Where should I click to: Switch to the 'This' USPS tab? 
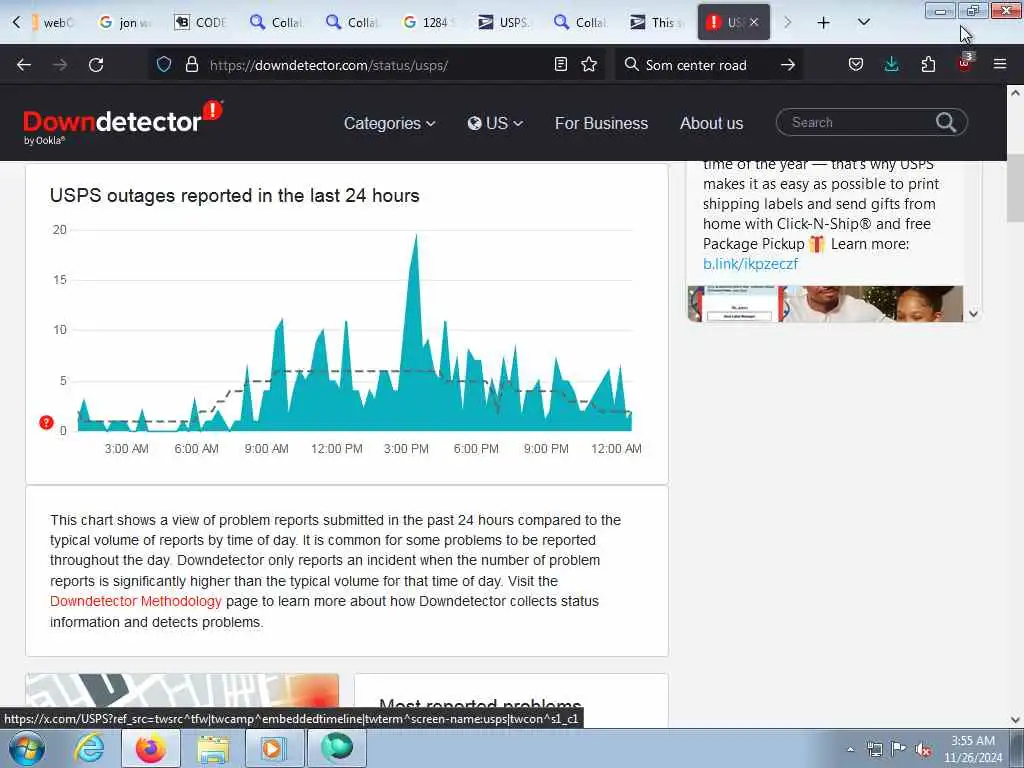pos(656,22)
